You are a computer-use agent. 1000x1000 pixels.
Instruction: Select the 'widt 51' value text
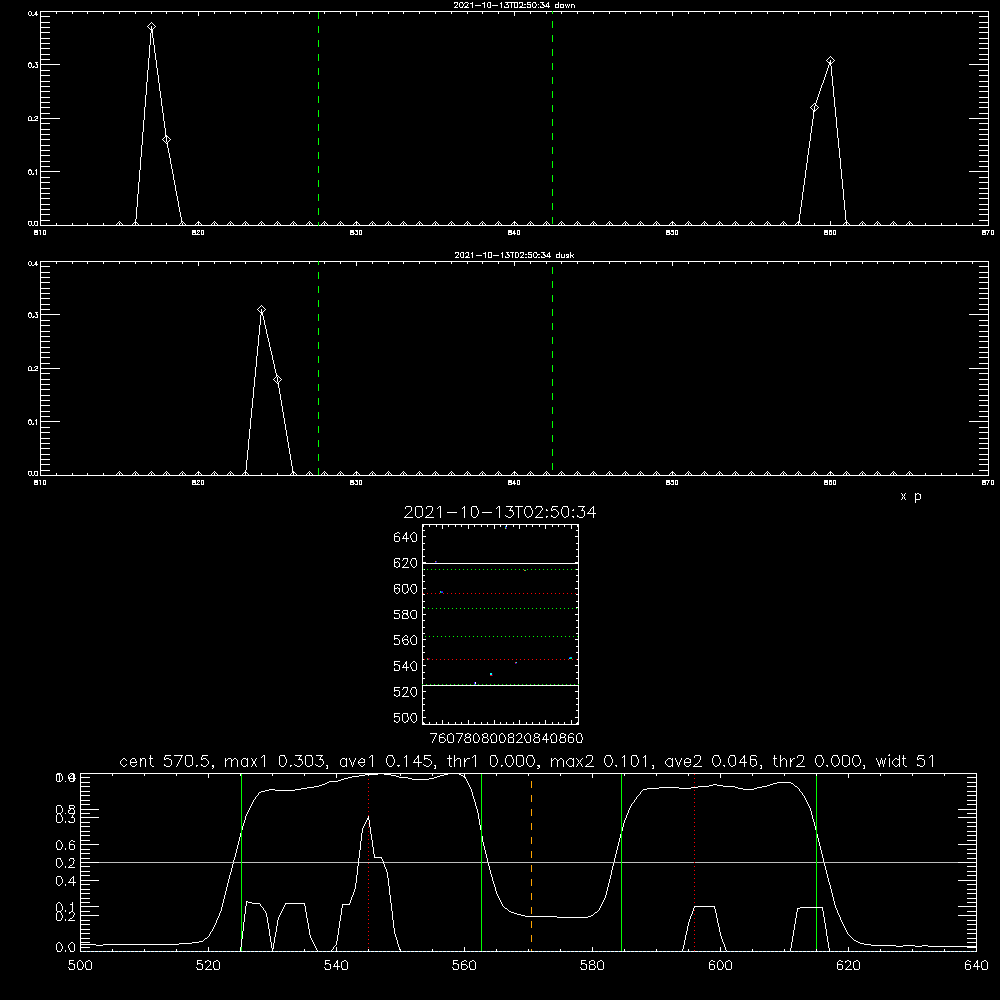906,761
